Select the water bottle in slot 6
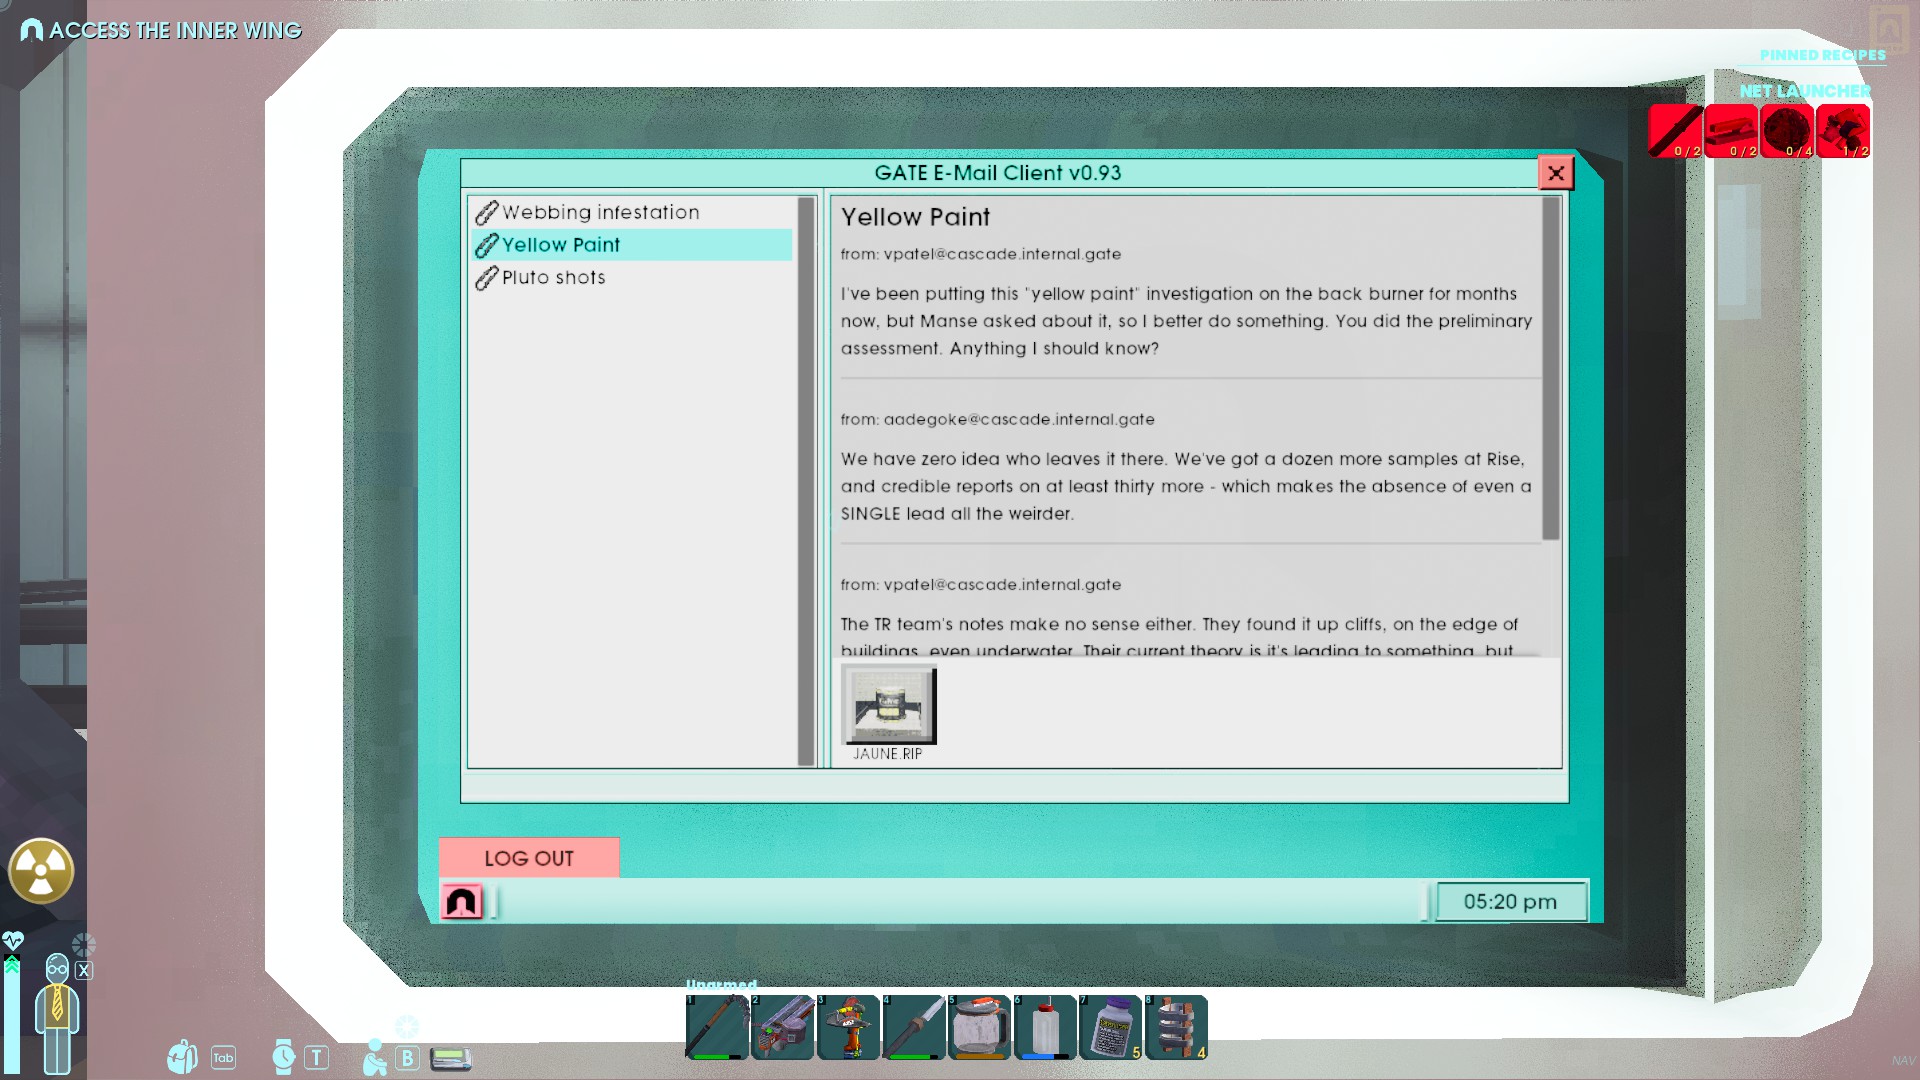The width and height of the screenshot is (1920, 1080). click(x=1045, y=1027)
